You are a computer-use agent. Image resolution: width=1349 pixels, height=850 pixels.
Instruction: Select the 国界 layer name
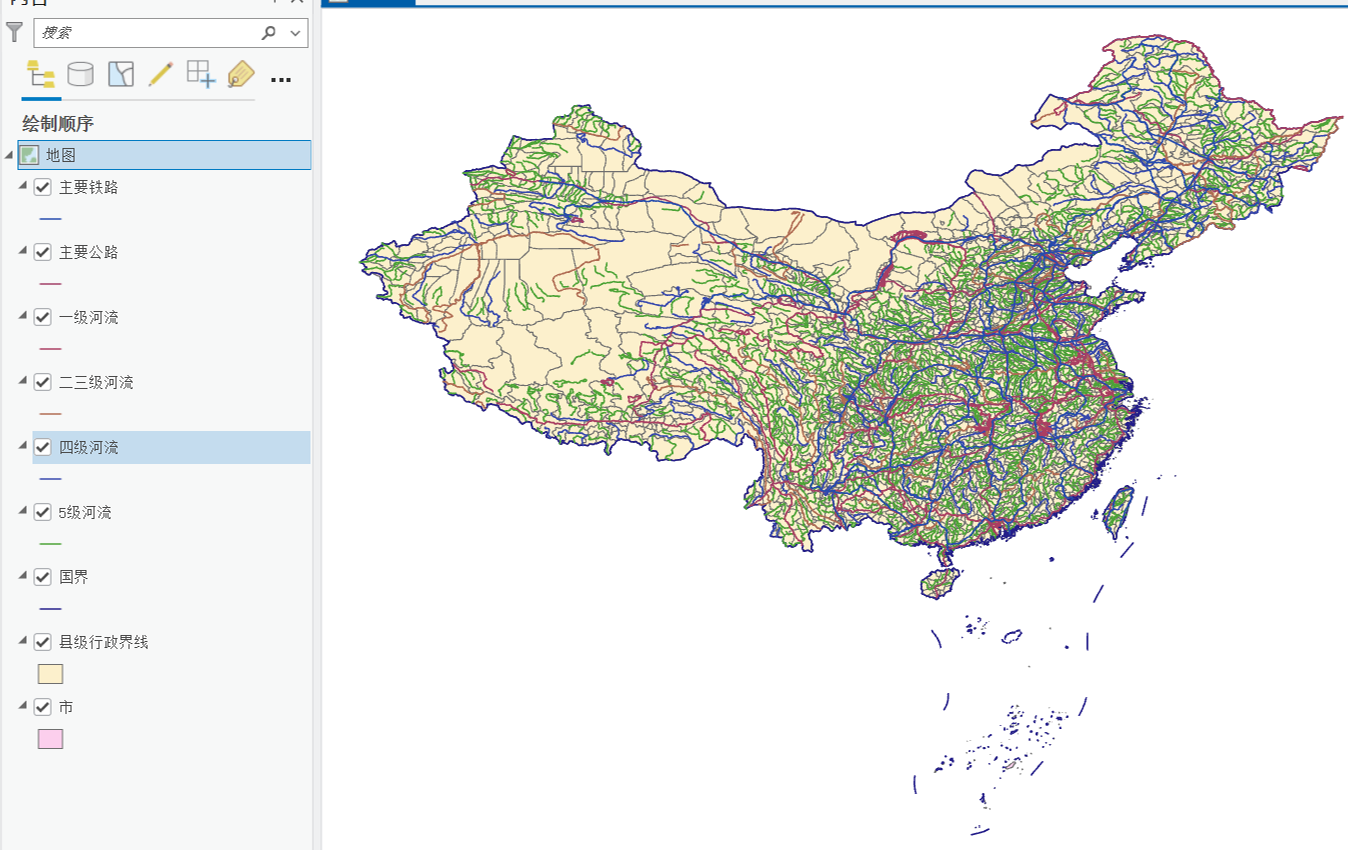tap(74, 577)
